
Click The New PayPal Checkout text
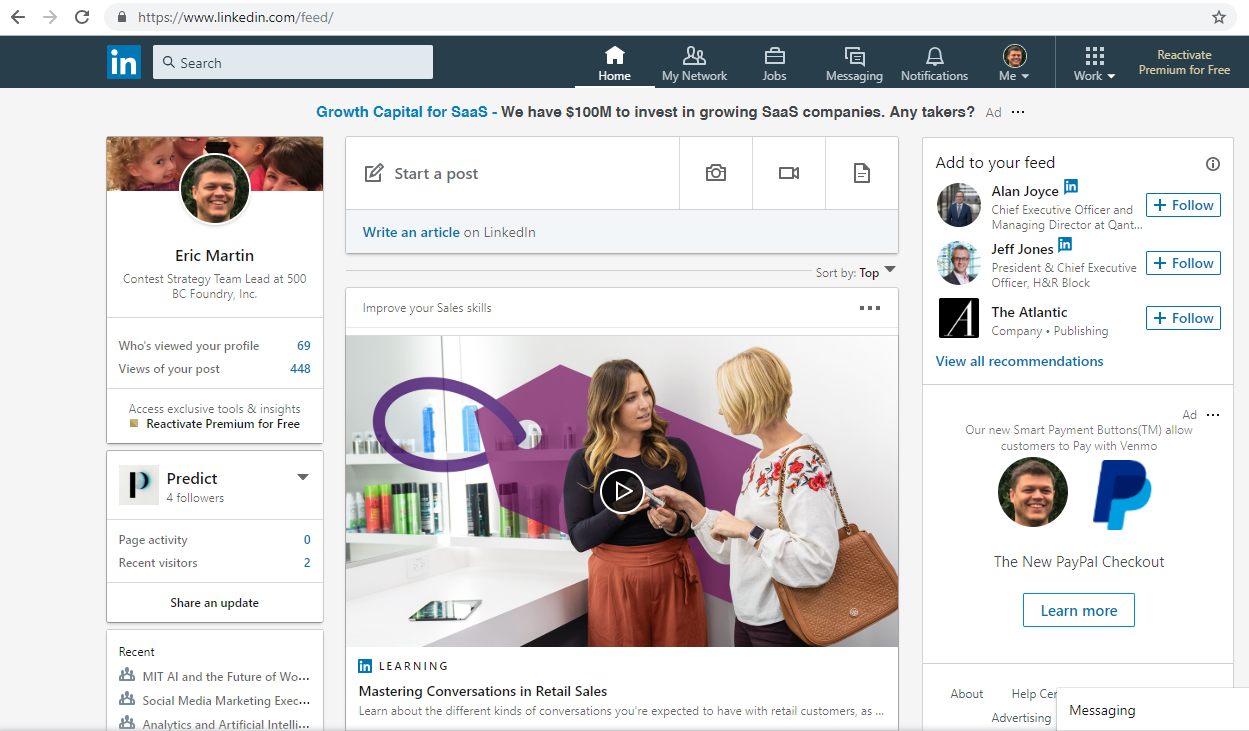pos(1079,562)
